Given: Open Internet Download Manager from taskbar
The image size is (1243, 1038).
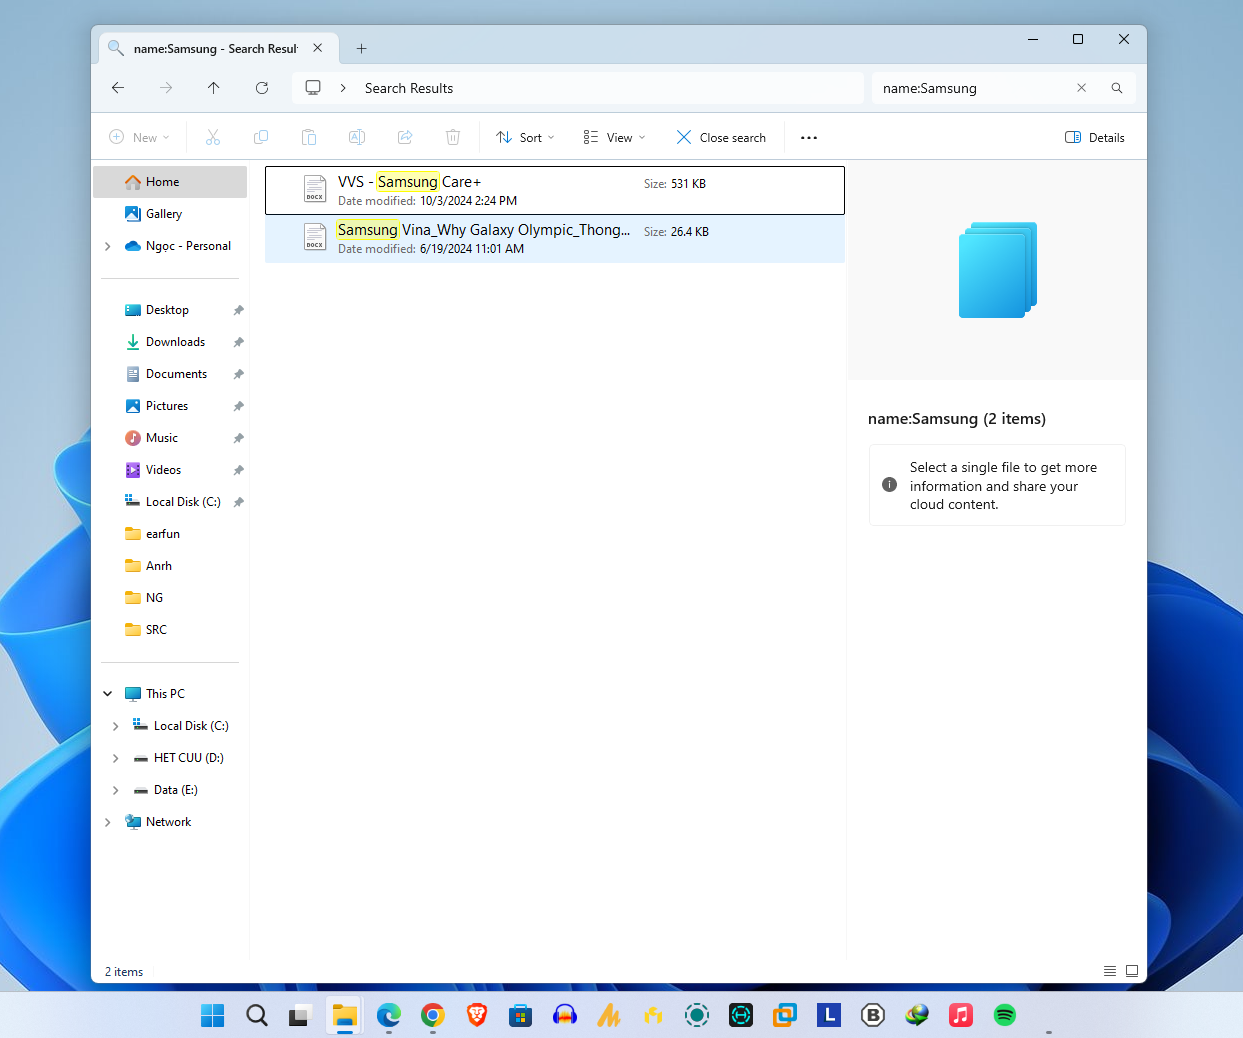Looking at the screenshot, I should coord(917,1015).
